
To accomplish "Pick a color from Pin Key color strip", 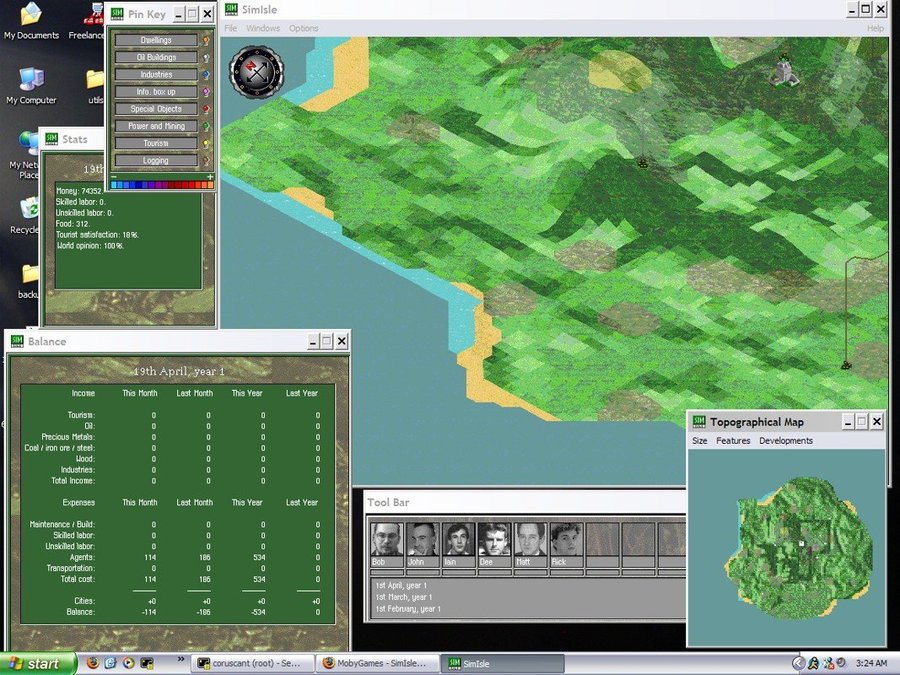I will coord(162,185).
